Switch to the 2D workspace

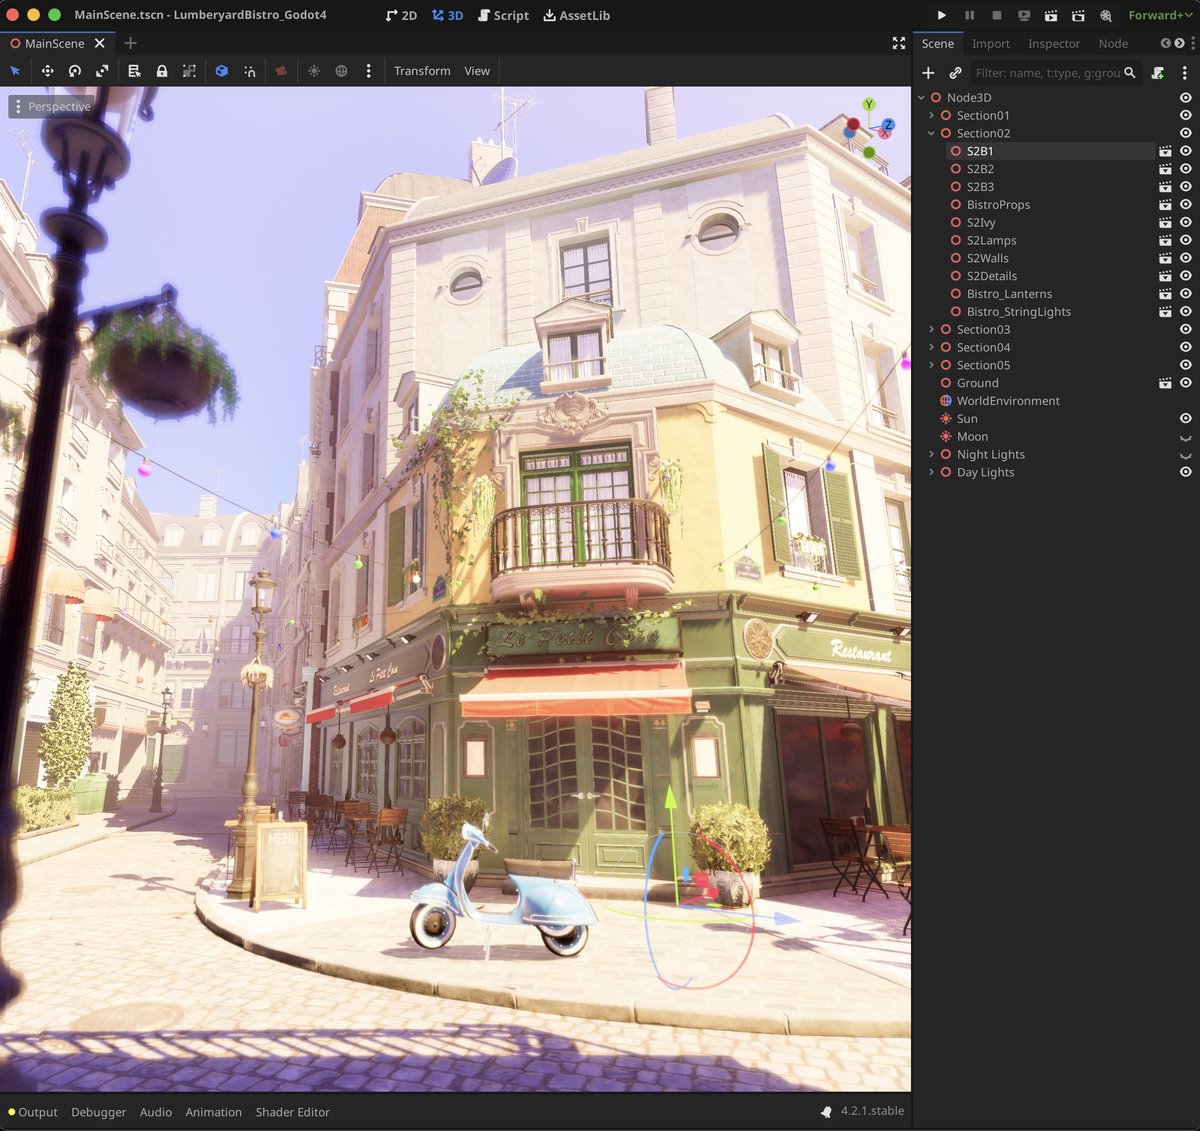(x=402, y=15)
